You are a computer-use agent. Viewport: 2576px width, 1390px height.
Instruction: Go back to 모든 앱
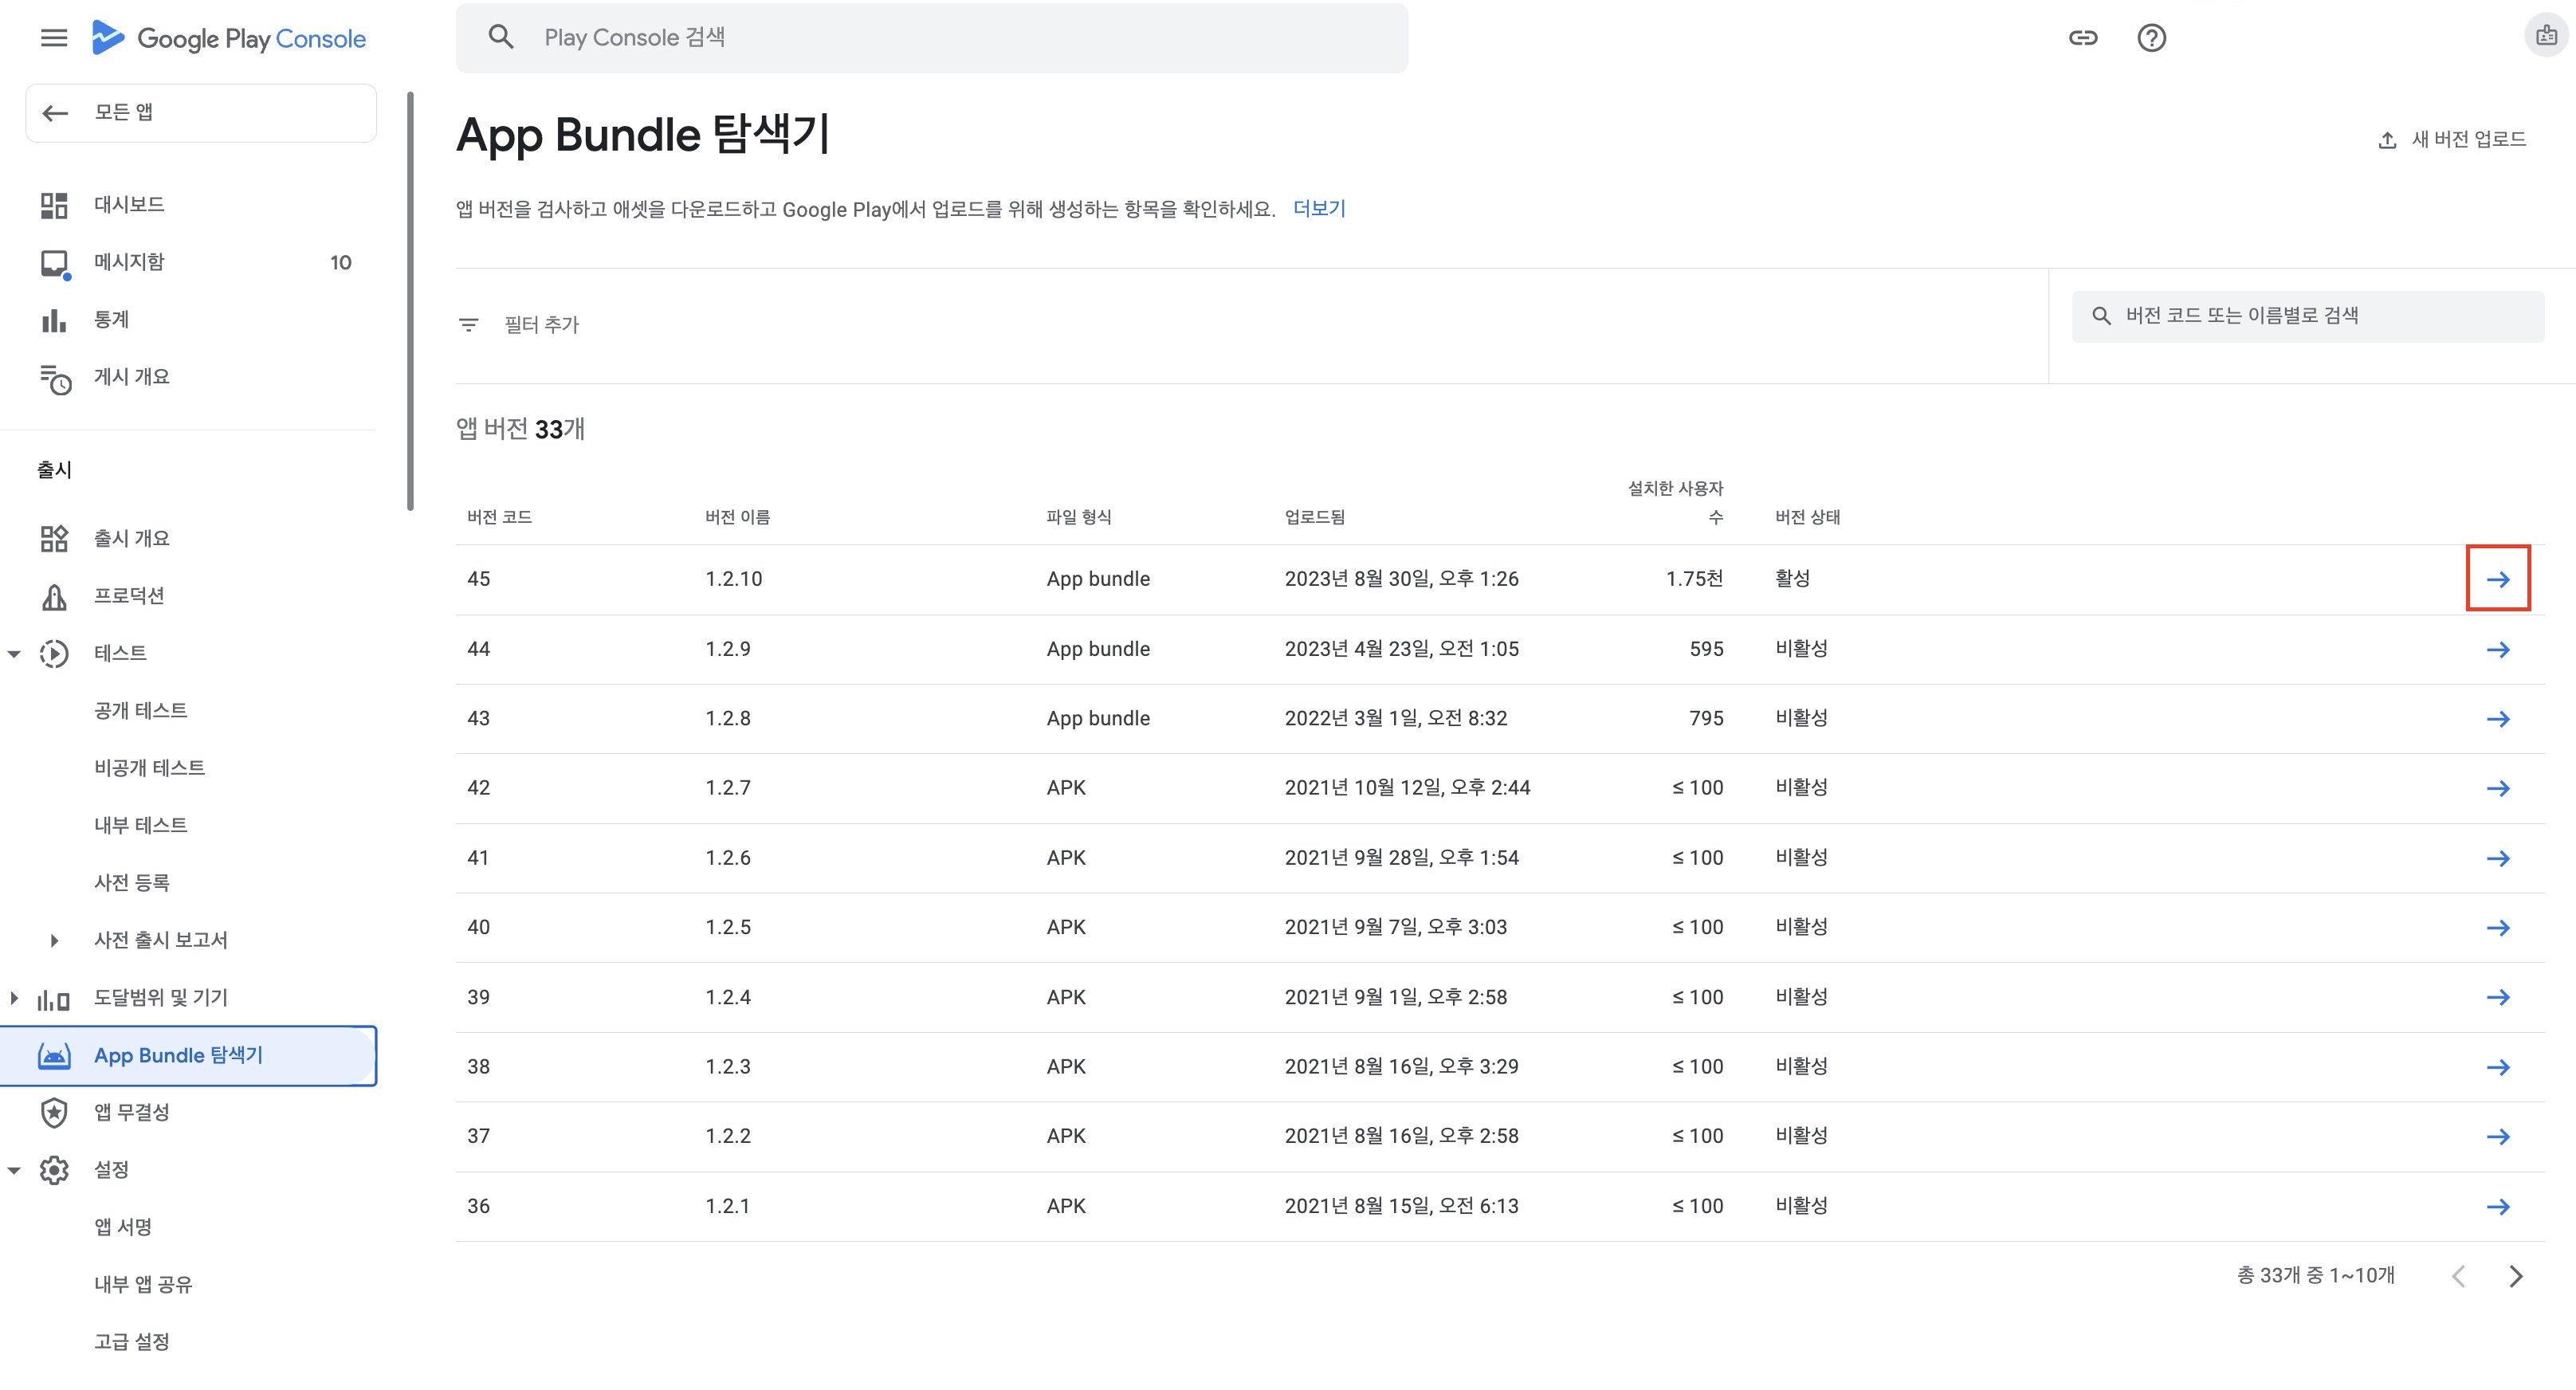pyautogui.click(x=200, y=113)
